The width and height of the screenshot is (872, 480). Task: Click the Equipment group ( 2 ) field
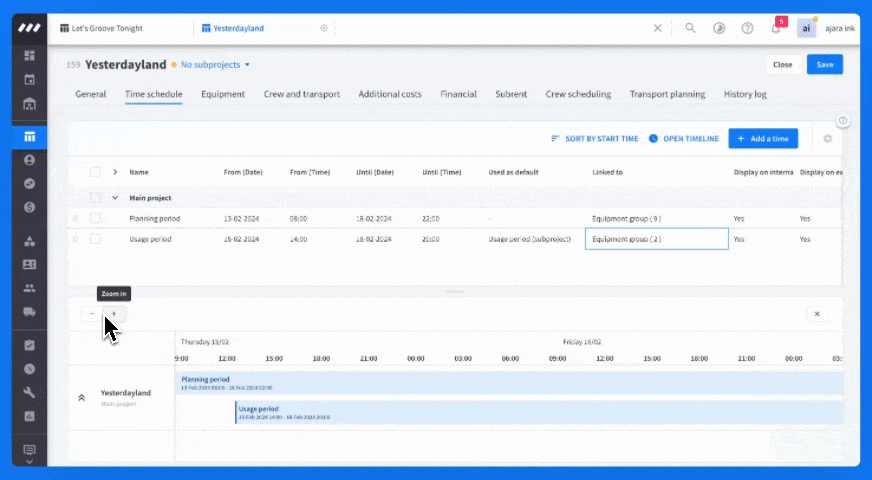[x=657, y=239]
